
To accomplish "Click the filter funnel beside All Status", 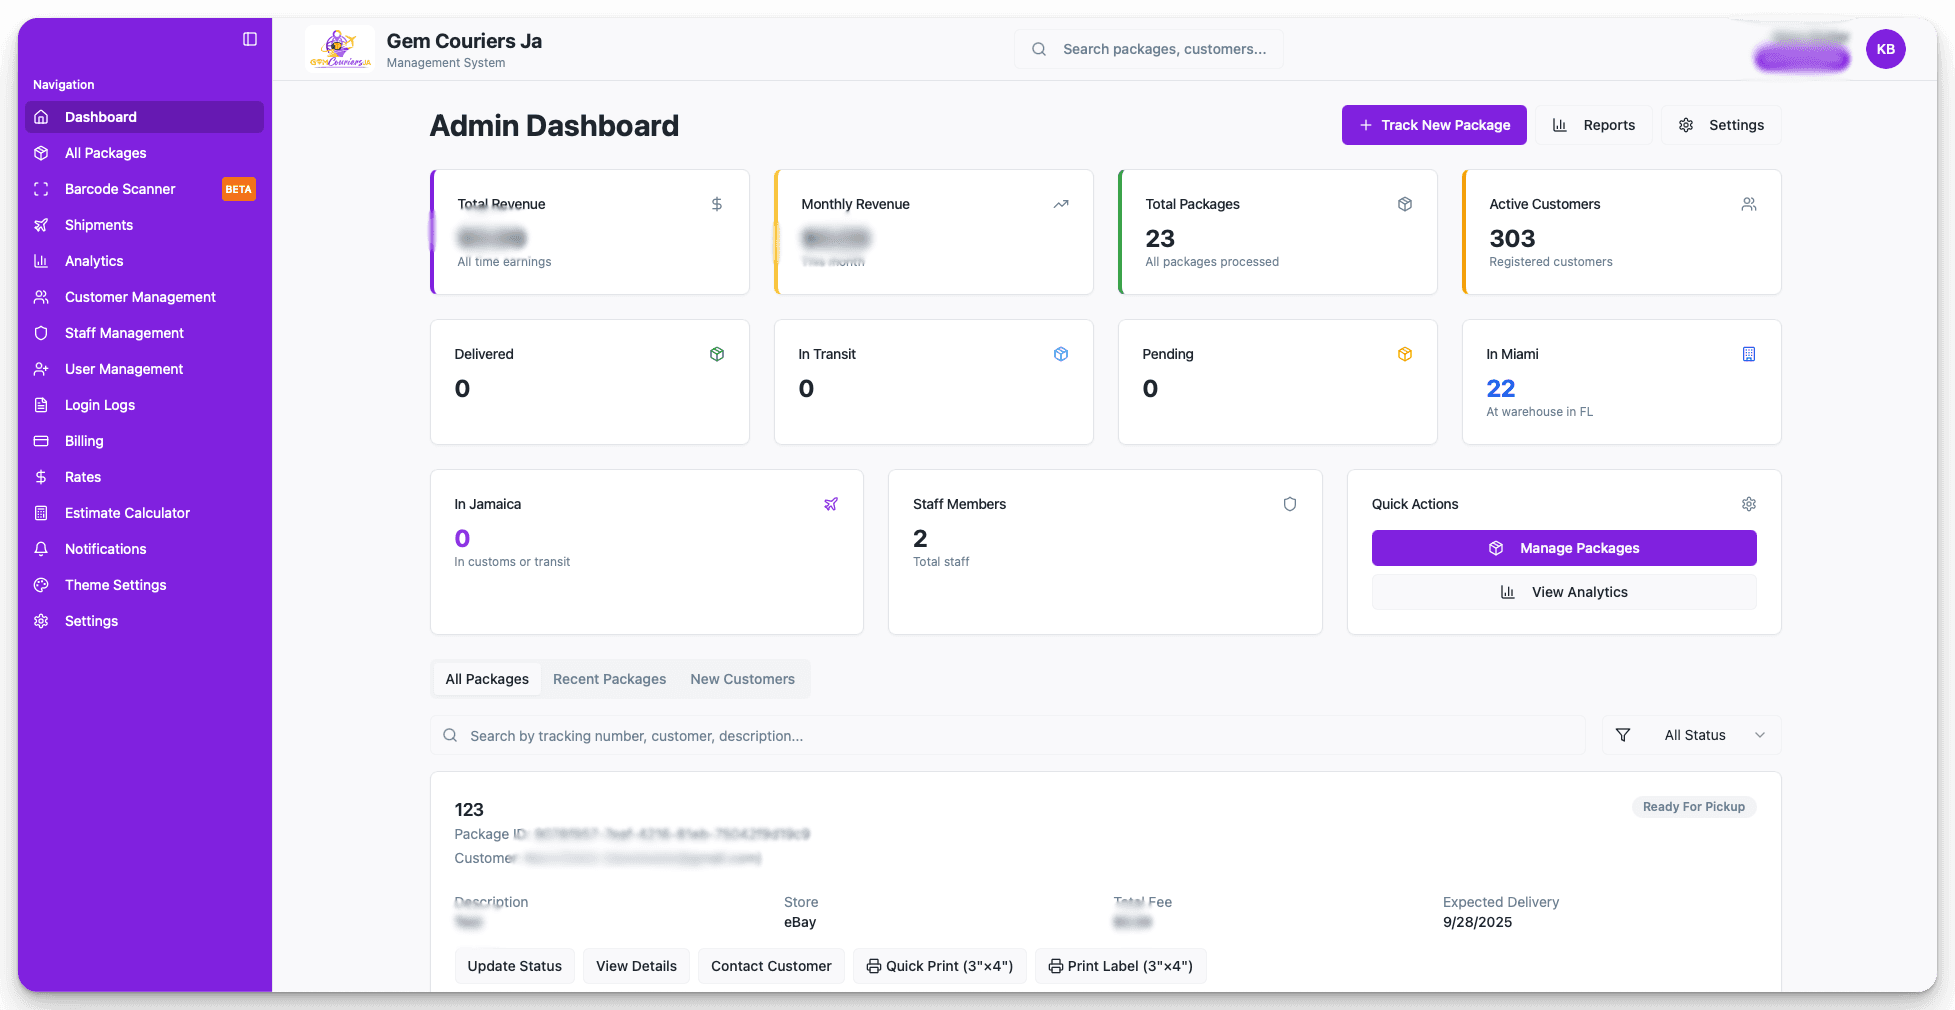I will coord(1623,735).
